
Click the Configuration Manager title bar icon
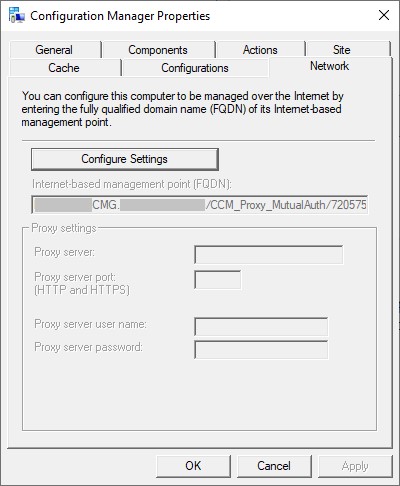click(17, 15)
